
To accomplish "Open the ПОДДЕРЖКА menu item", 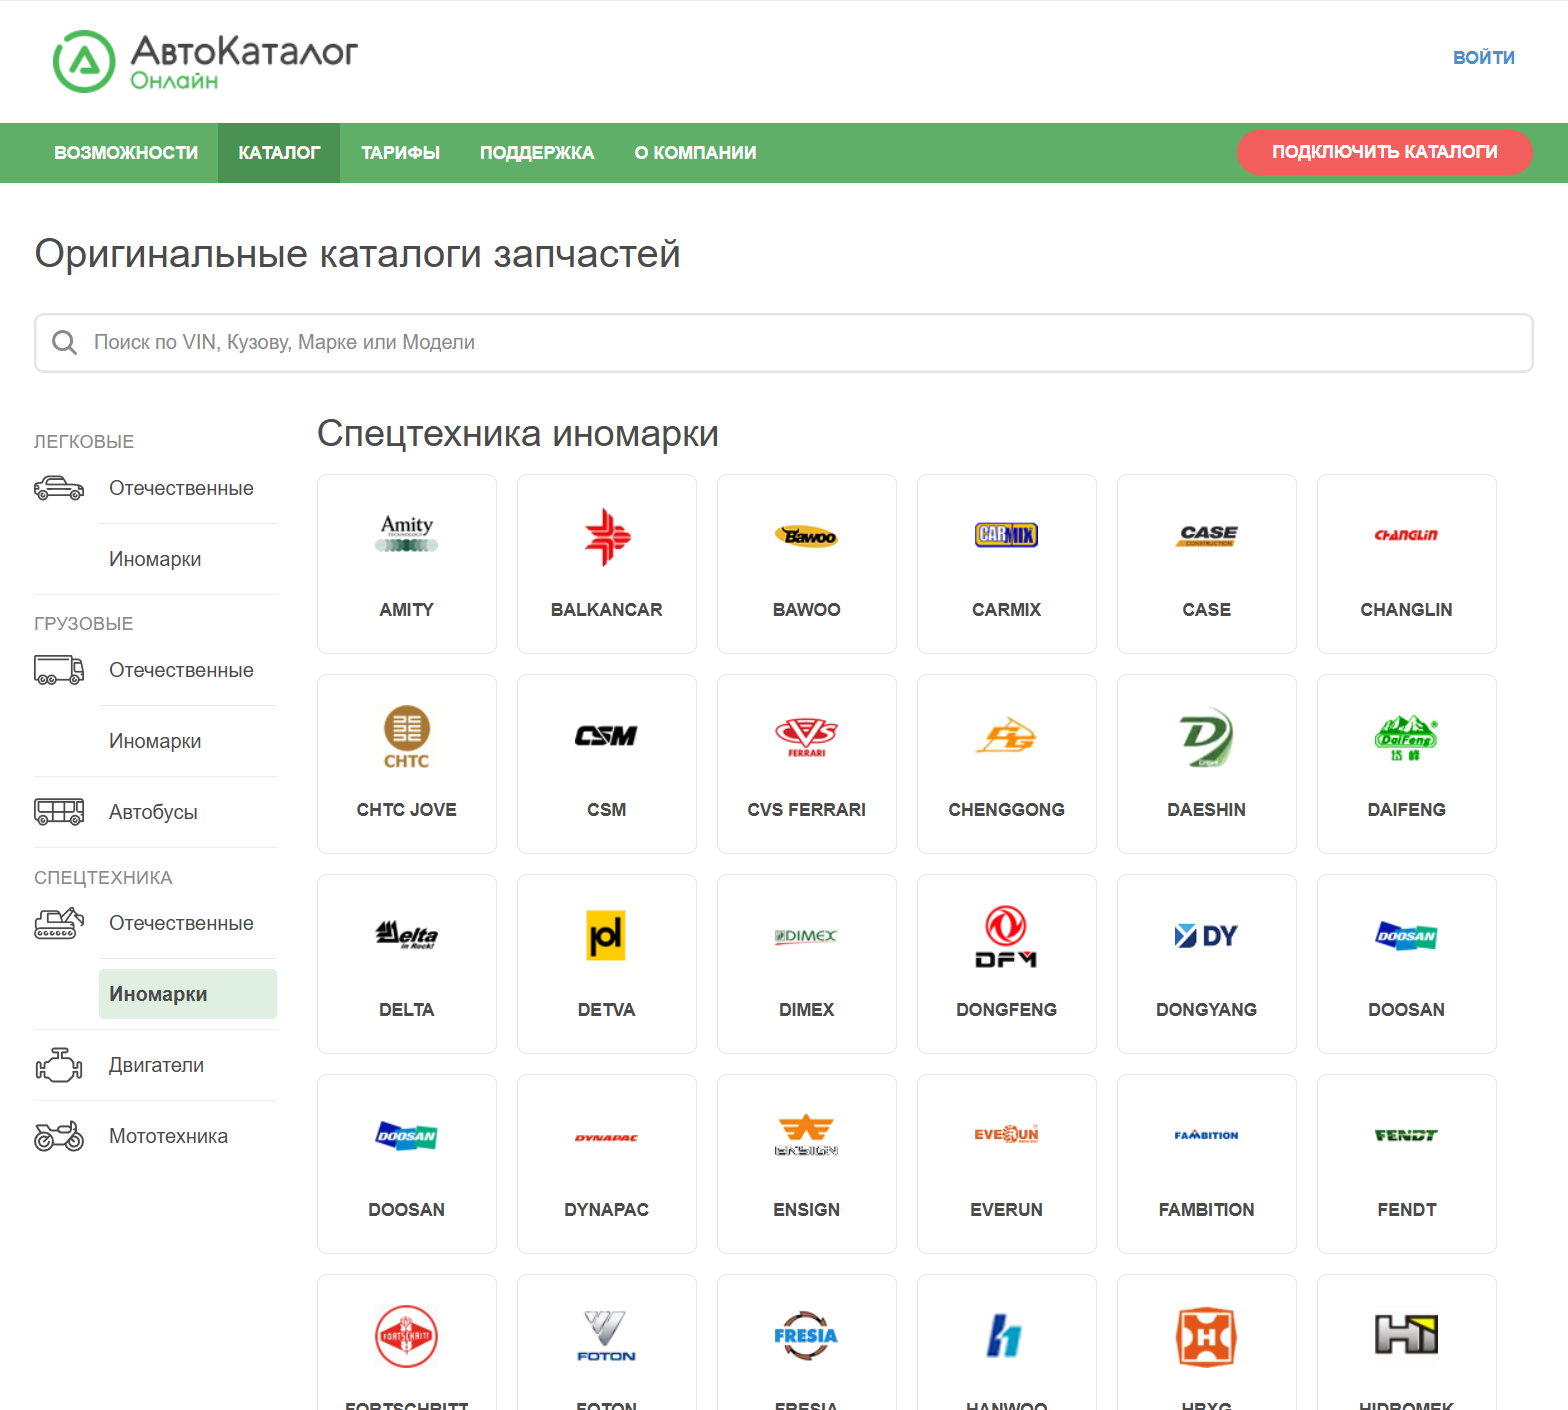I will tap(537, 153).
